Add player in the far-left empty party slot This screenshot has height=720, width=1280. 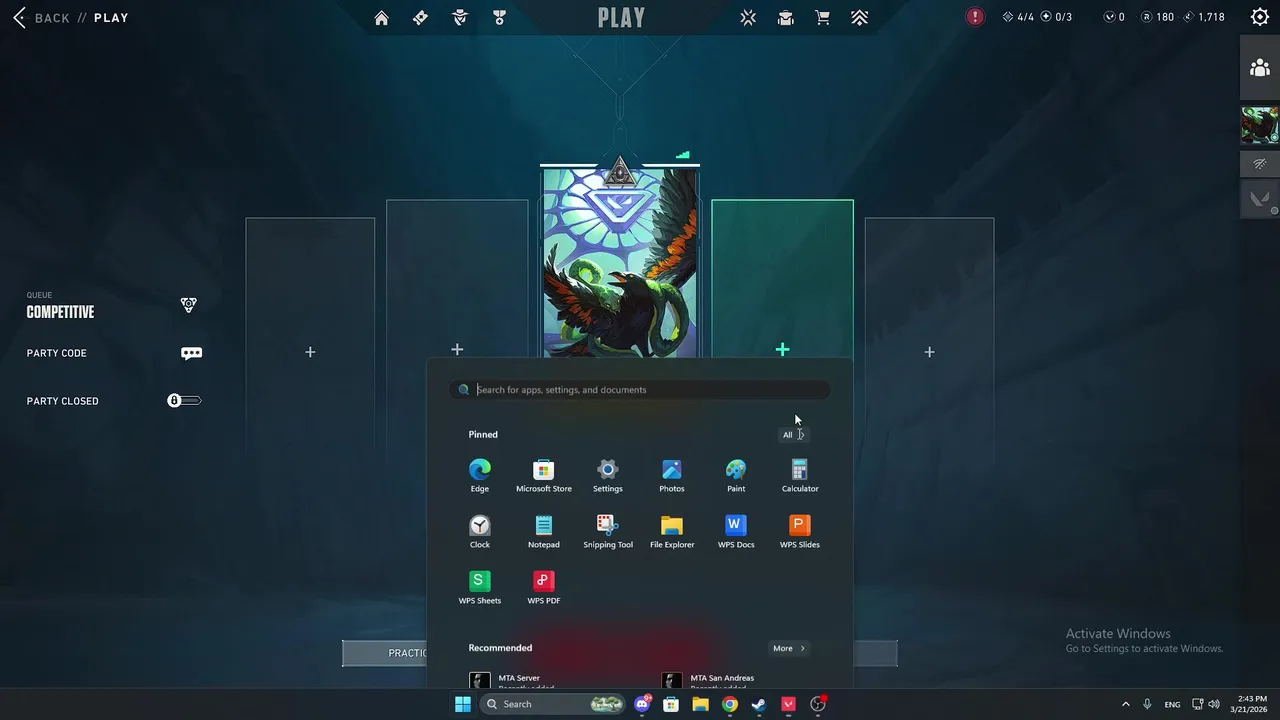click(310, 352)
